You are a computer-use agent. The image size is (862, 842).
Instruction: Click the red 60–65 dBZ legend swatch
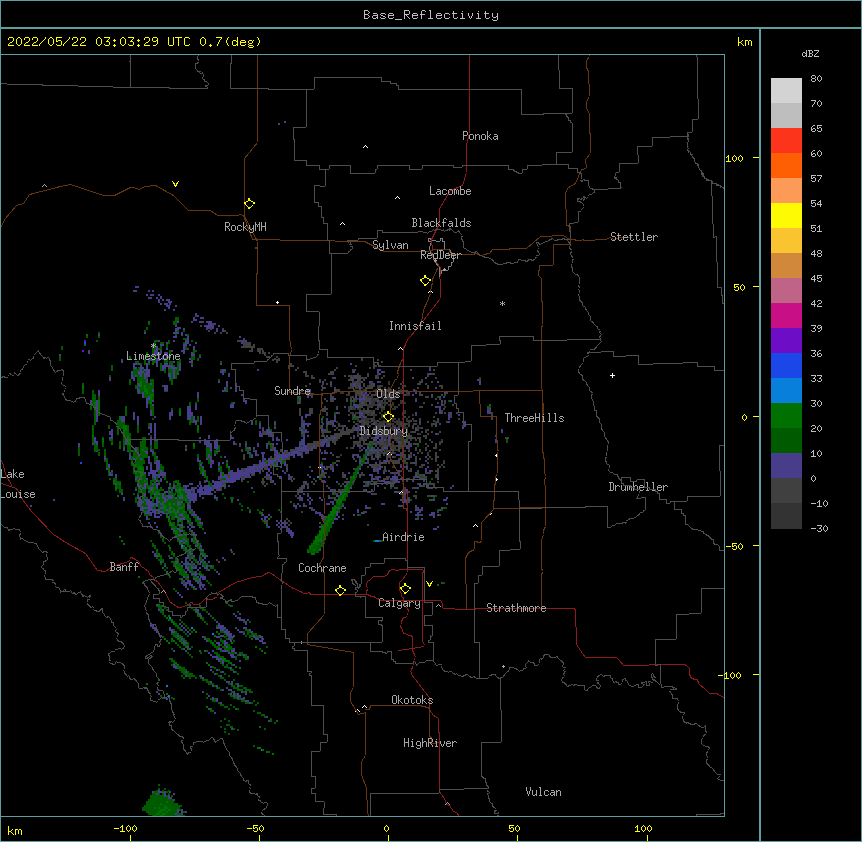pyautogui.click(x=786, y=140)
